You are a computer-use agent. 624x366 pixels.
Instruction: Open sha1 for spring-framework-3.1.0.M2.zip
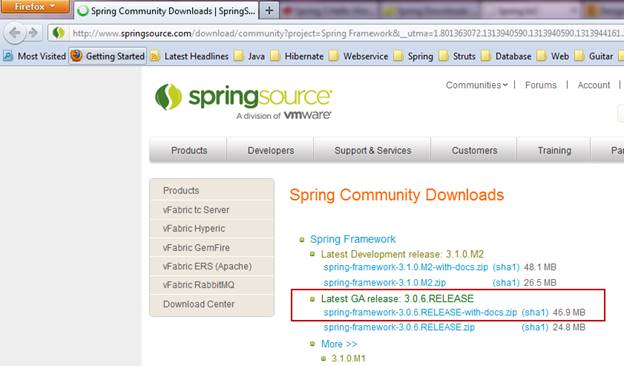[506, 282]
